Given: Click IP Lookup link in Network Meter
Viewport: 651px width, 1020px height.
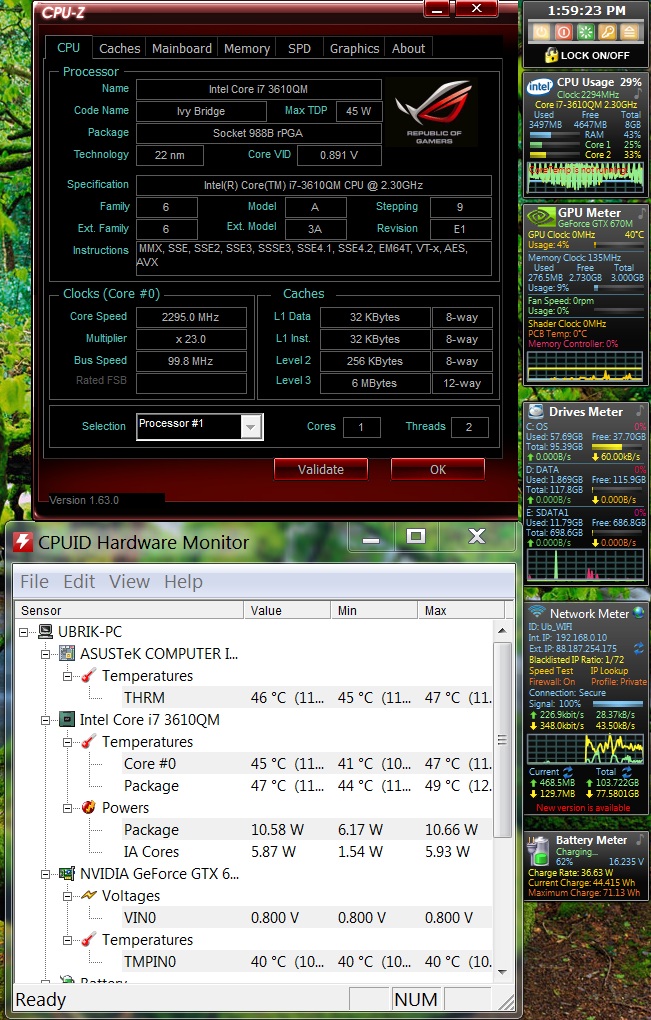Looking at the screenshot, I should pyautogui.click(x=609, y=671).
